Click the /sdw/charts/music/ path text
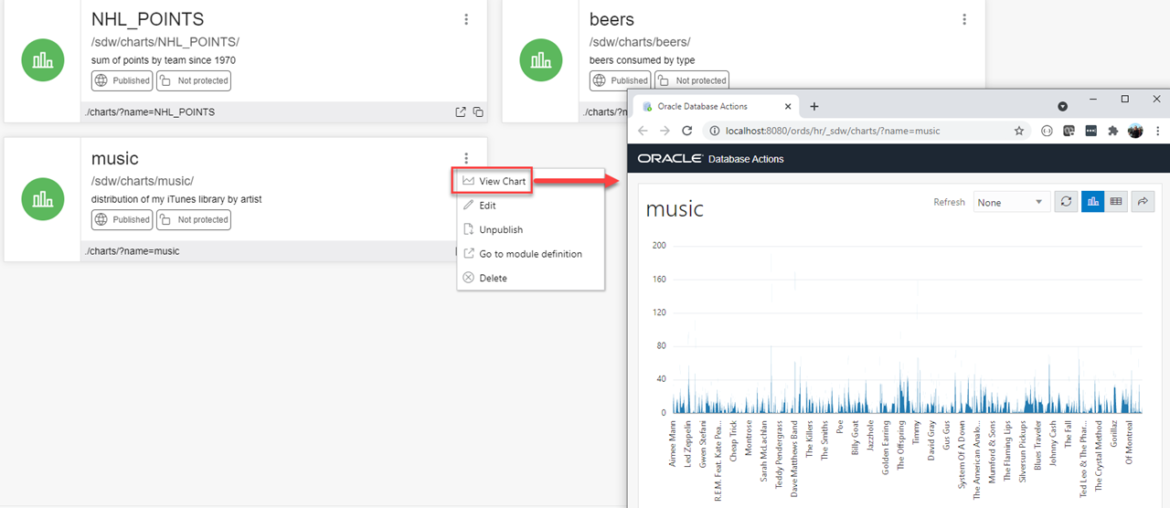This screenshot has height=508, width=1170. tap(142, 181)
